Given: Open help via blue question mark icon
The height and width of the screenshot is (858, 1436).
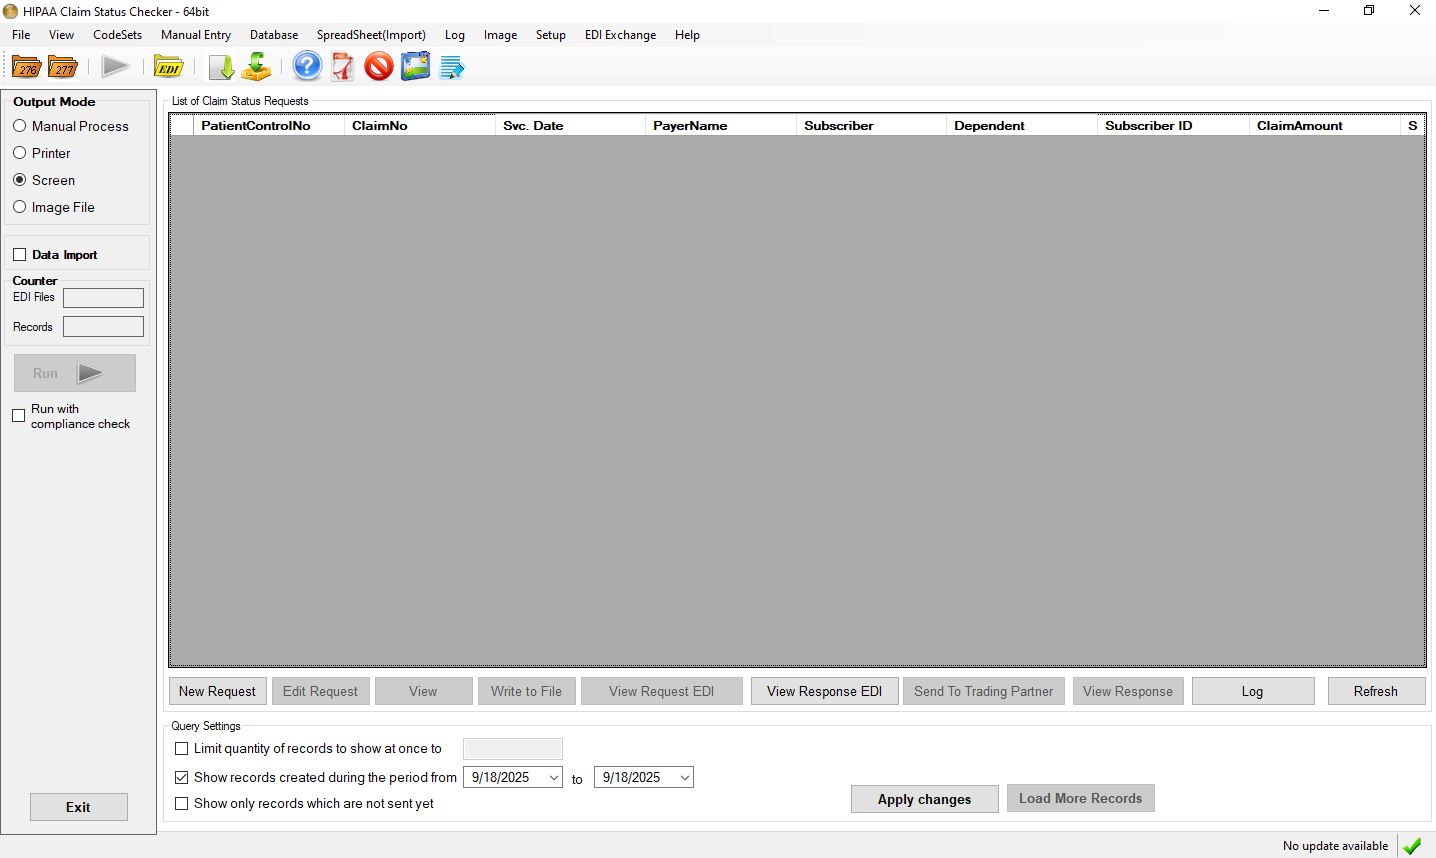Looking at the screenshot, I should (x=307, y=67).
